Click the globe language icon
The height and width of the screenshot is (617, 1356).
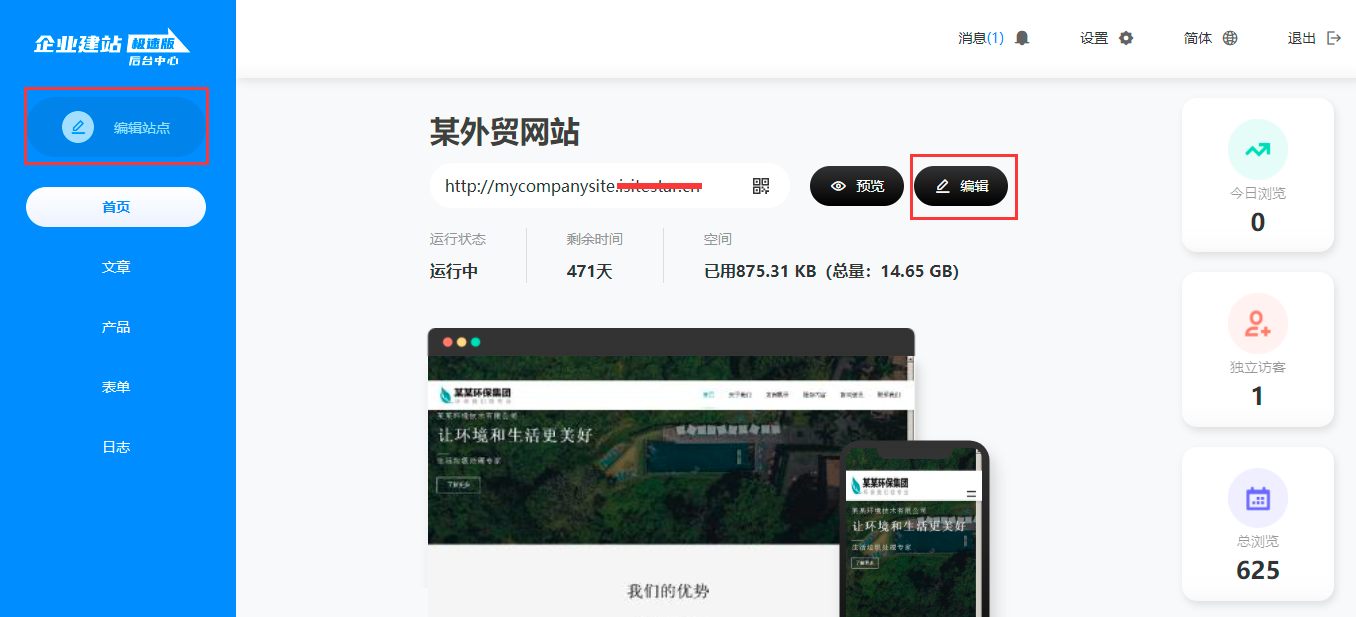tap(1230, 38)
